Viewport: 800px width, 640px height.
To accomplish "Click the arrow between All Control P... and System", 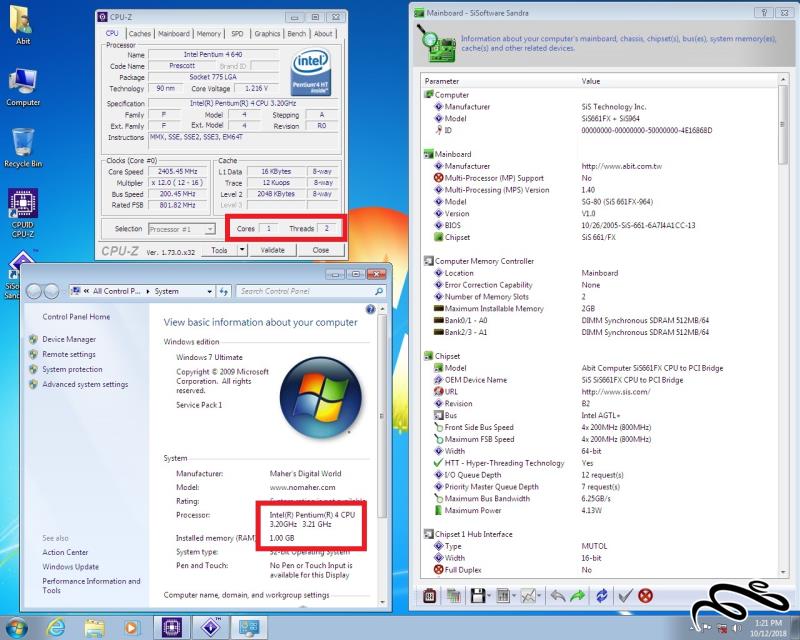I will [x=148, y=291].
